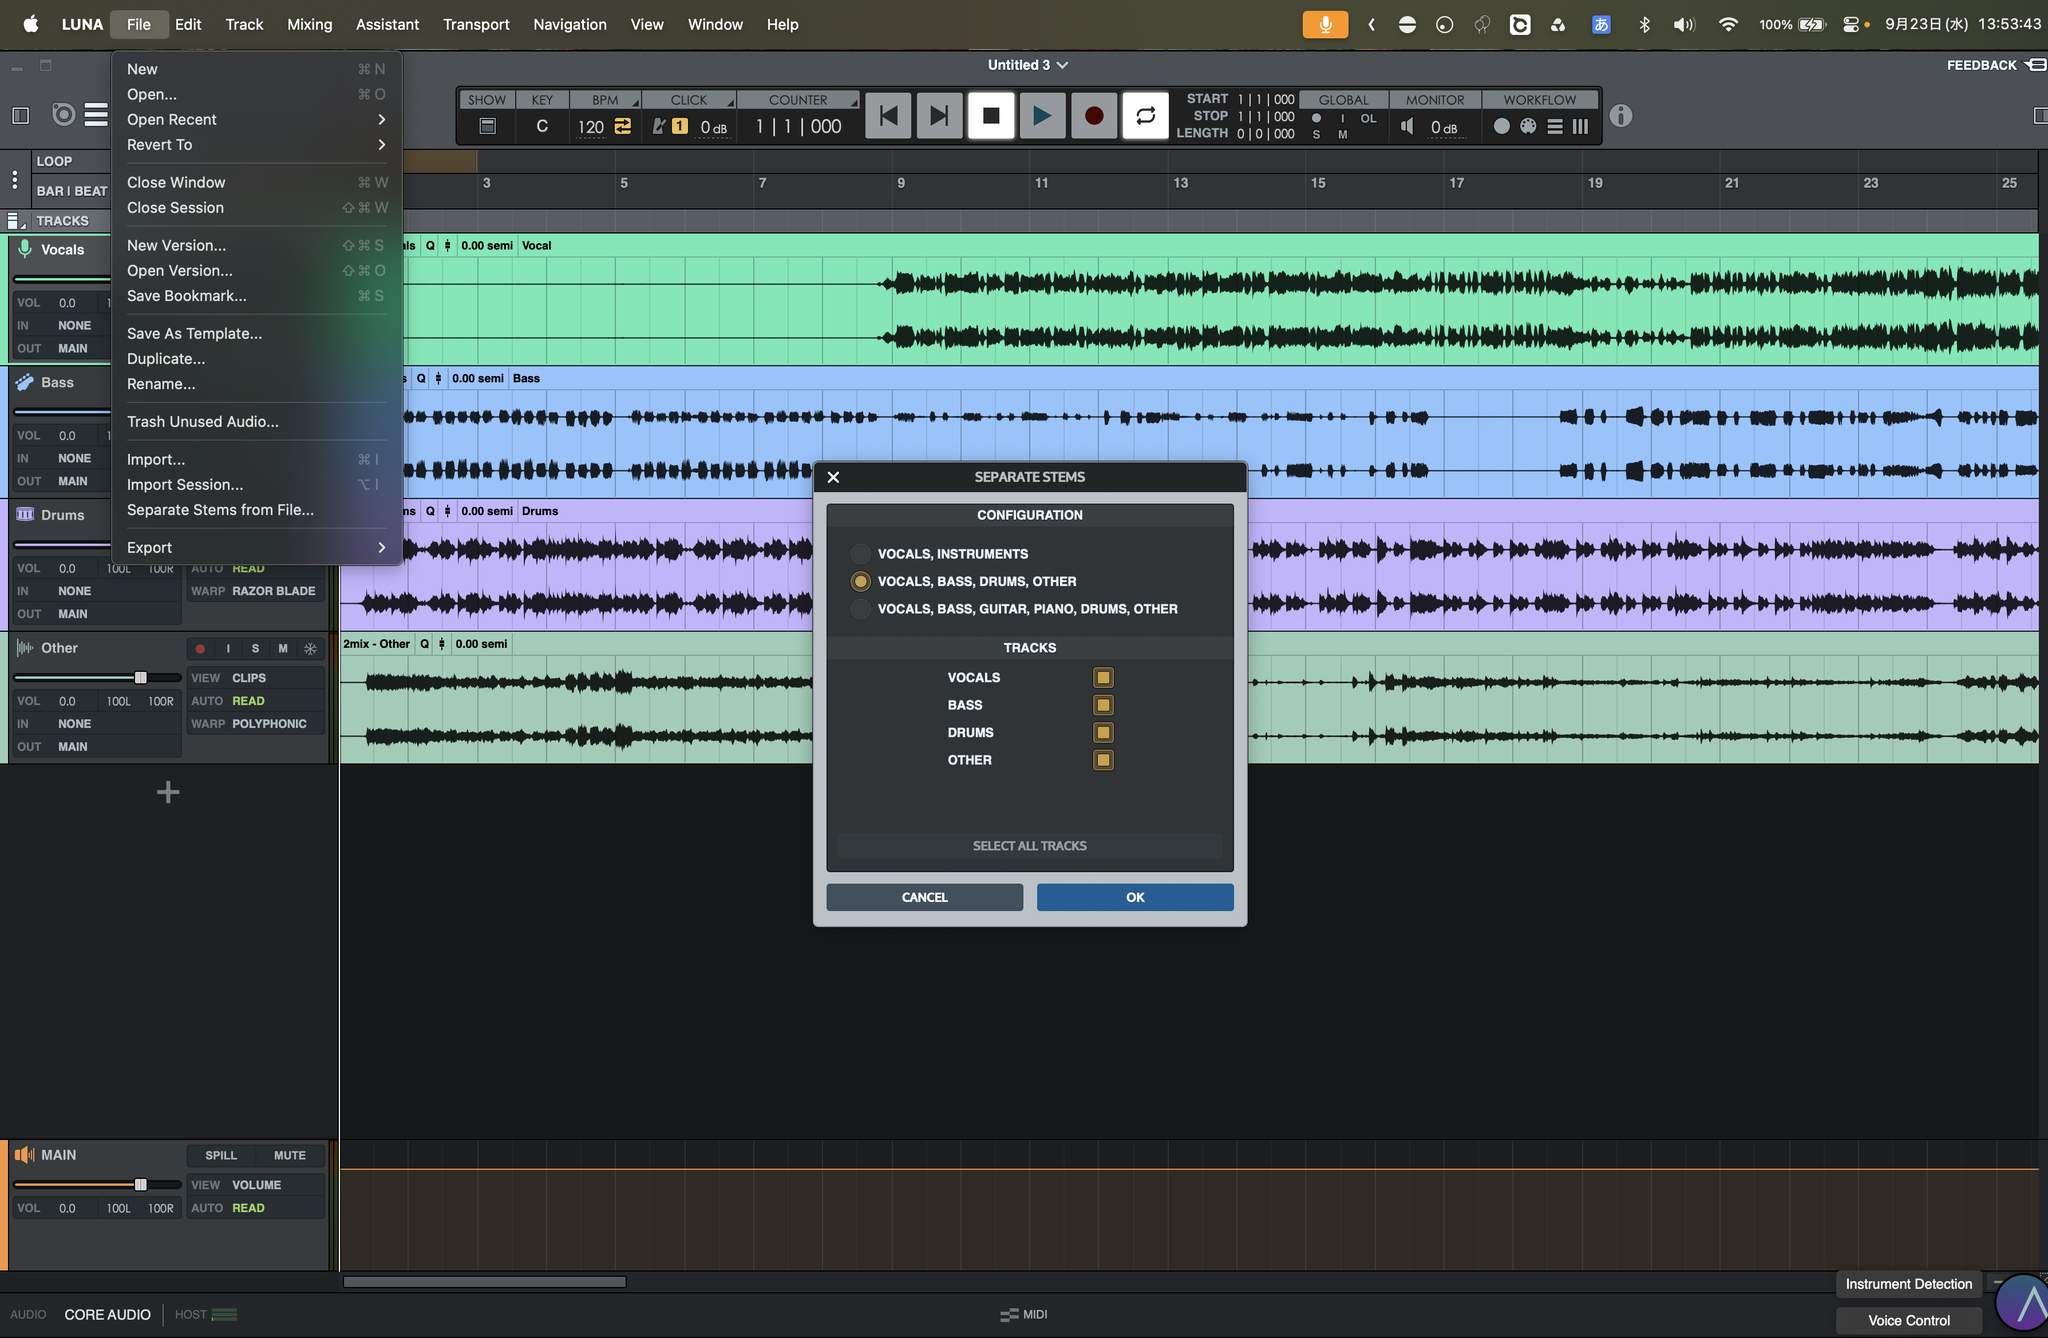
Task: Click the waveform icon of Other track
Action: [x=24, y=648]
